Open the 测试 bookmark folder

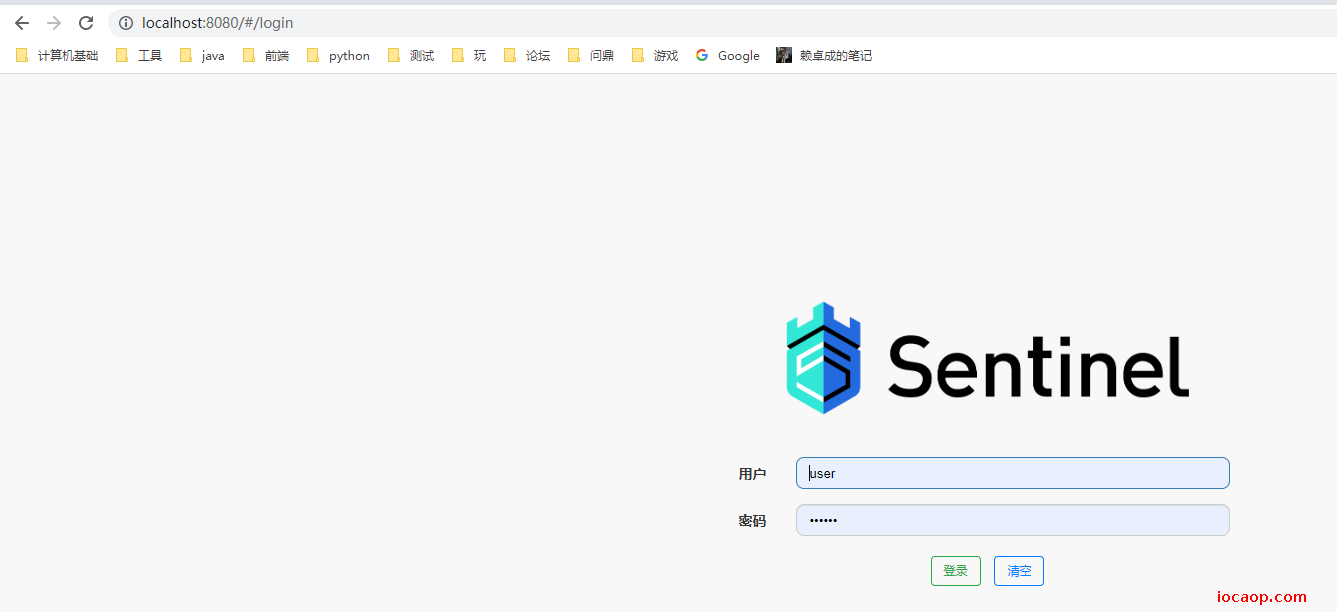(x=411, y=56)
